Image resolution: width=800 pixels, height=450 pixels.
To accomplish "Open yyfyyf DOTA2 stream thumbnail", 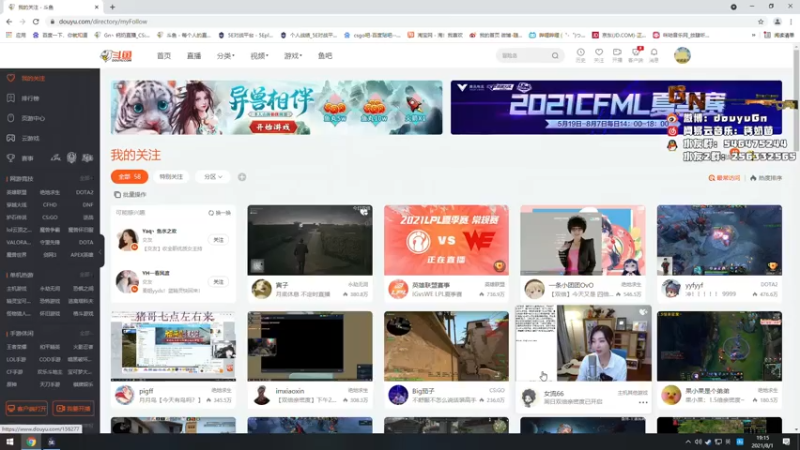I will point(719,240).
